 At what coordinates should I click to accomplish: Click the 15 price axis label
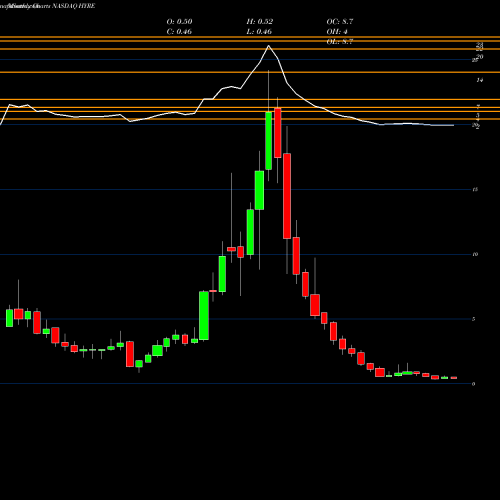point(475,190)
